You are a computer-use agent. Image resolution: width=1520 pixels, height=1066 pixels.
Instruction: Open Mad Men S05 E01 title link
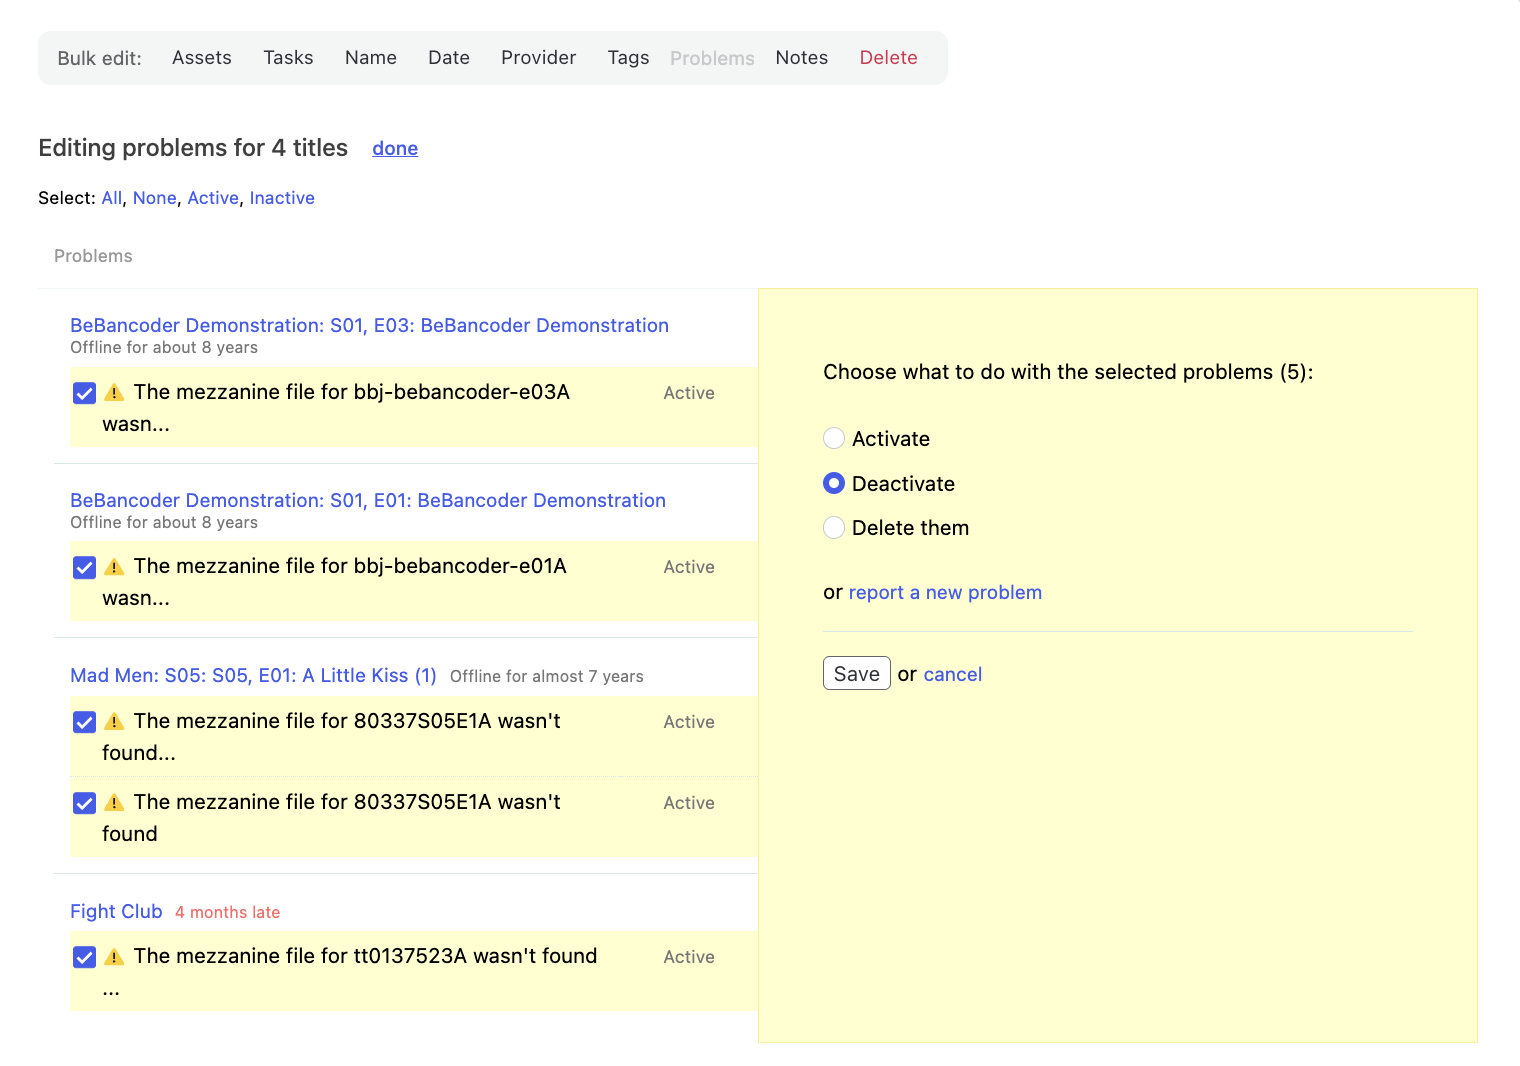pos(253,676)
